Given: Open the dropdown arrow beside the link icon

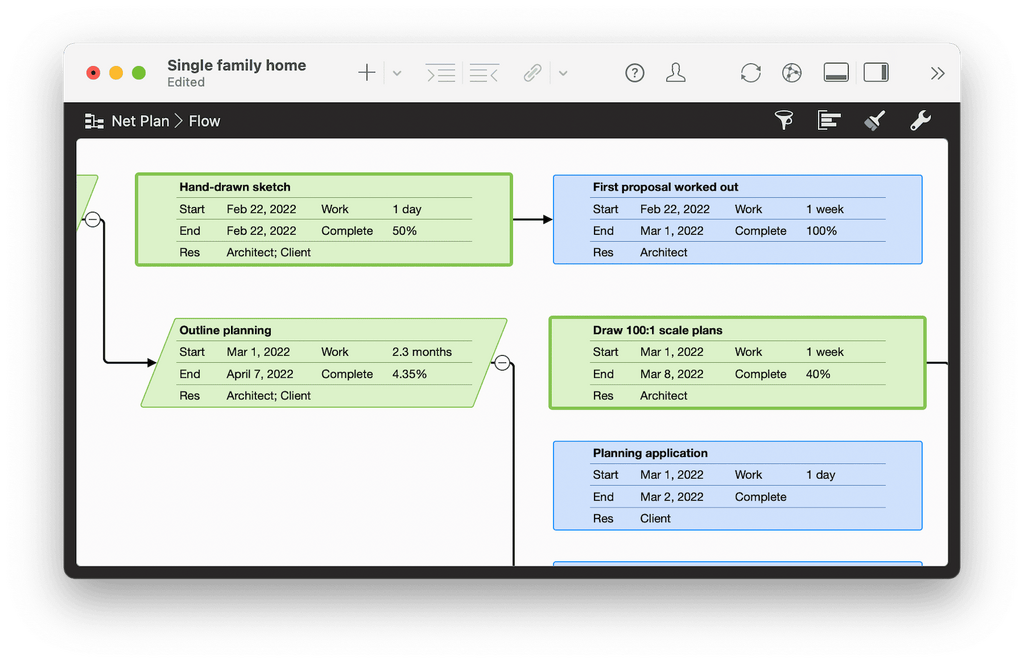Looking at the screenshot, I should tap(563, 73).
